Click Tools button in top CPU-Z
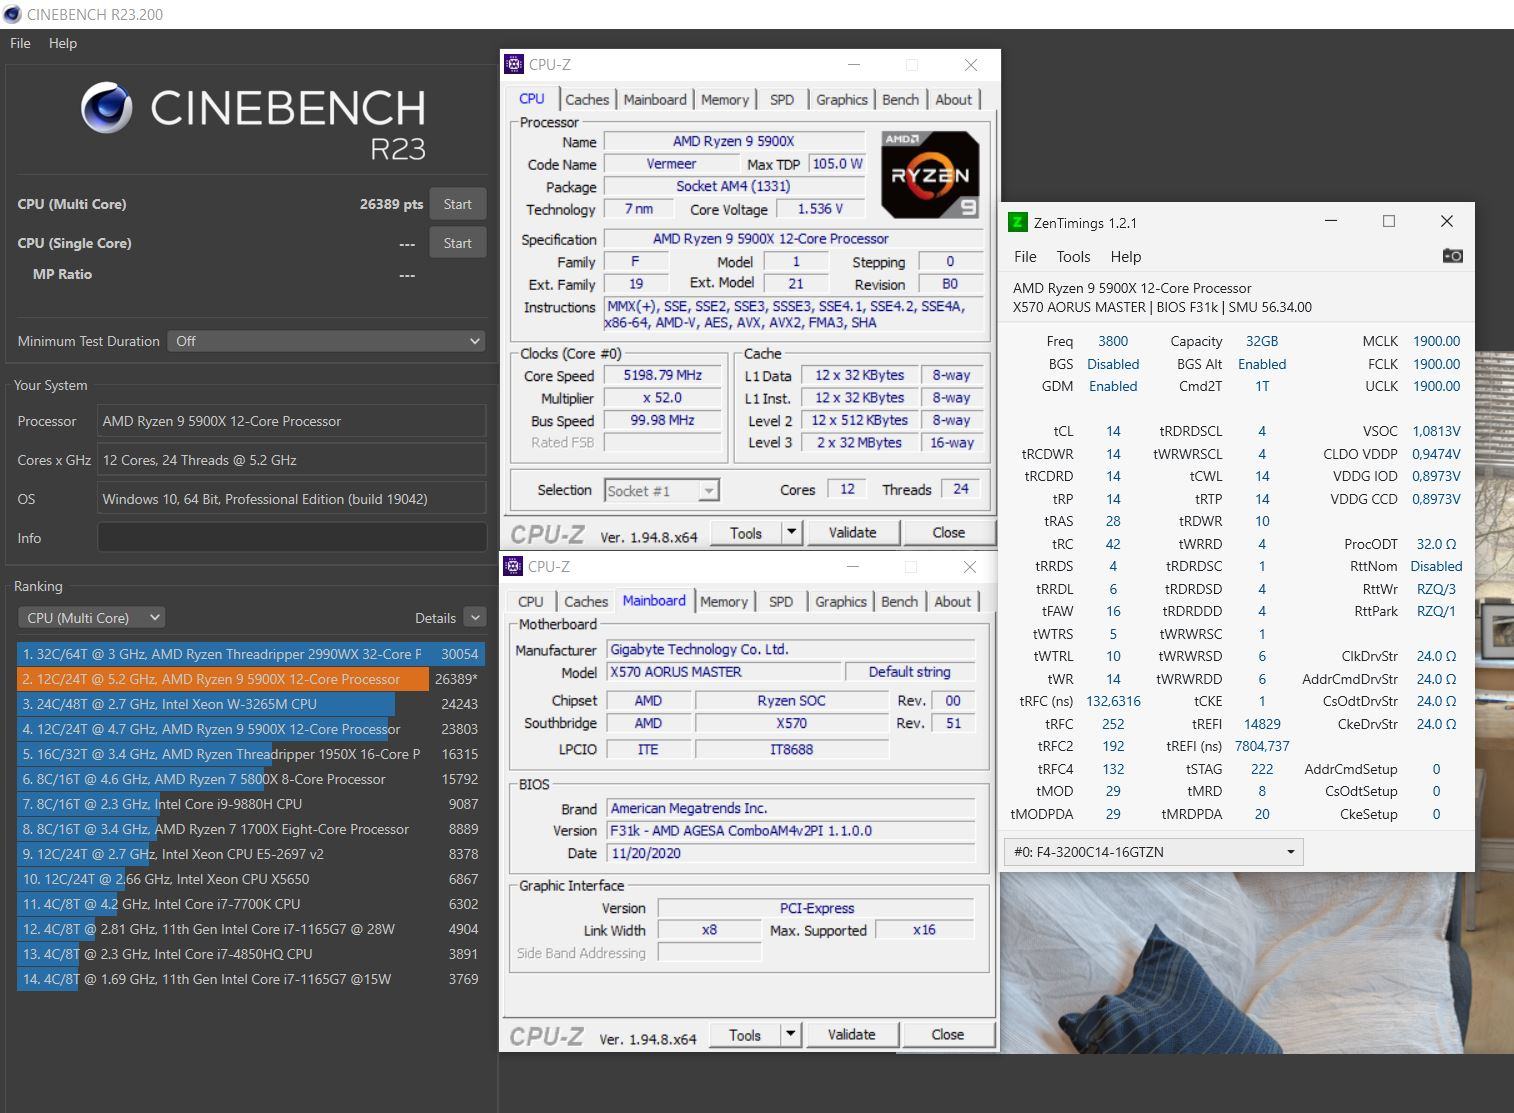Viewport: 1514px width, 1113px height. pos(746,533)
